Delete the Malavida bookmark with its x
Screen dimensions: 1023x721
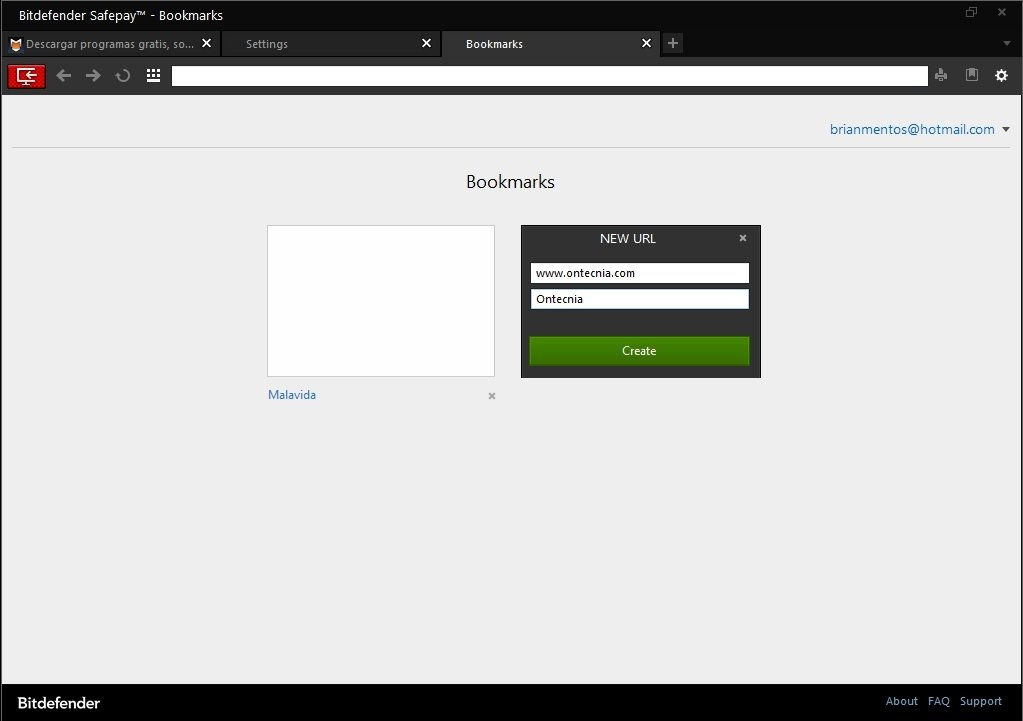click(x=492, y=396)
